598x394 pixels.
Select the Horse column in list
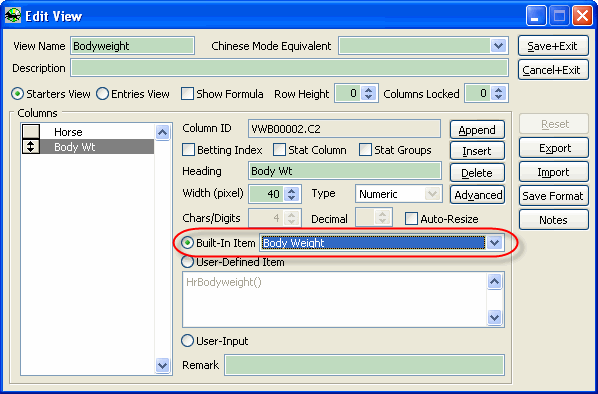pyautogui.click(x=88, y=132)
